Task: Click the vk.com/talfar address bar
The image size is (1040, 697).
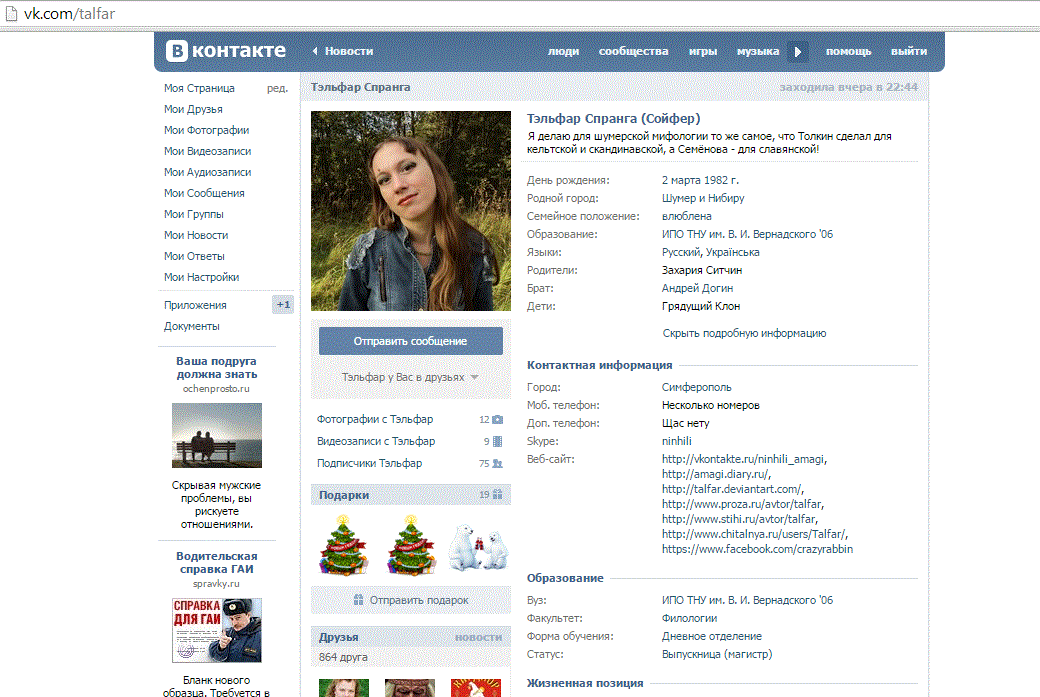Action: (70, 13)
